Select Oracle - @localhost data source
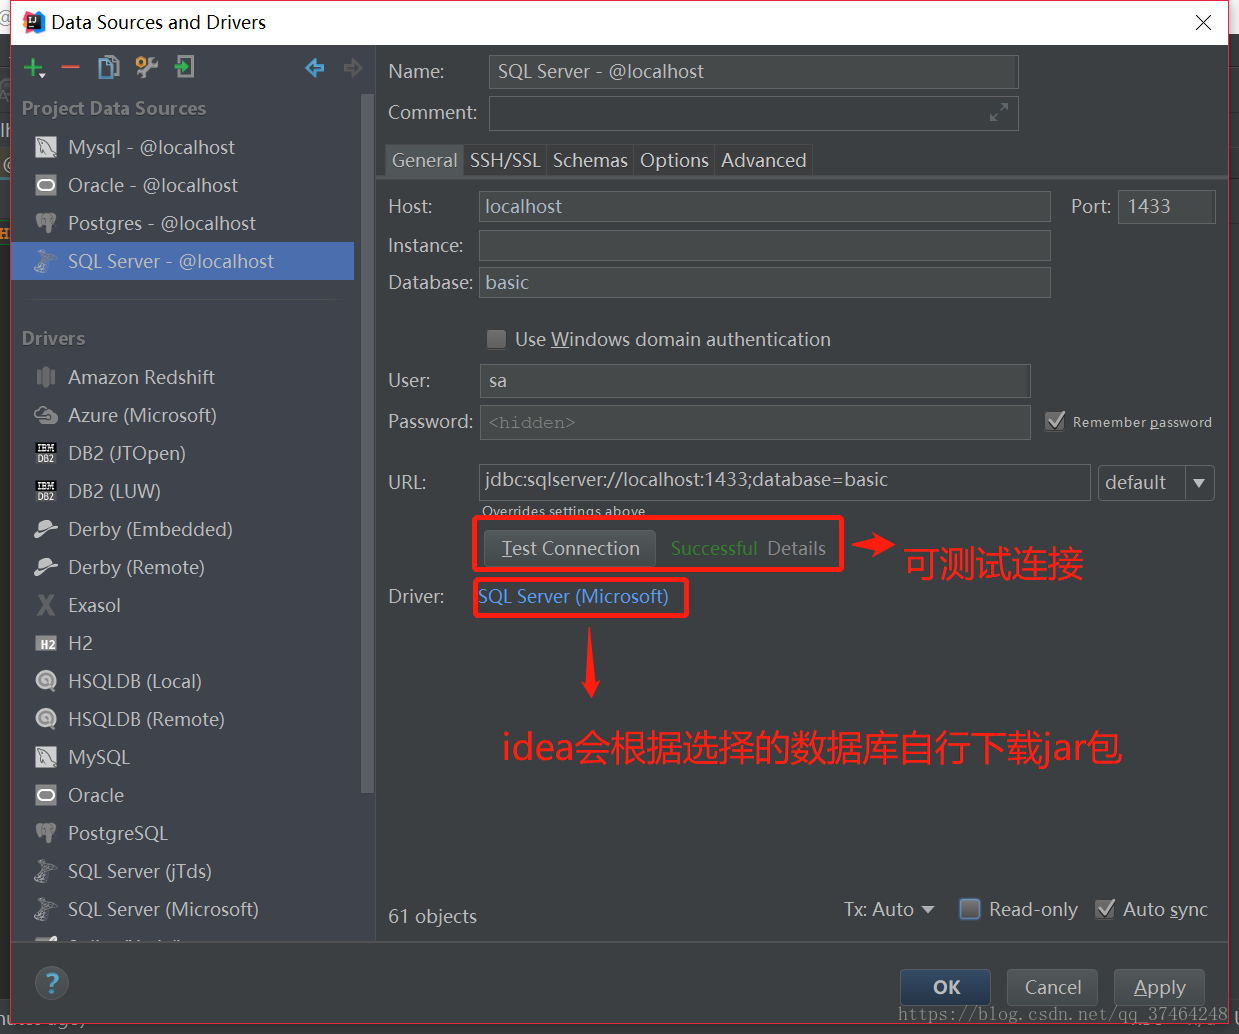Image resolution: width=1239 pixels, height=1034 pixels. (x=182, y=185)
